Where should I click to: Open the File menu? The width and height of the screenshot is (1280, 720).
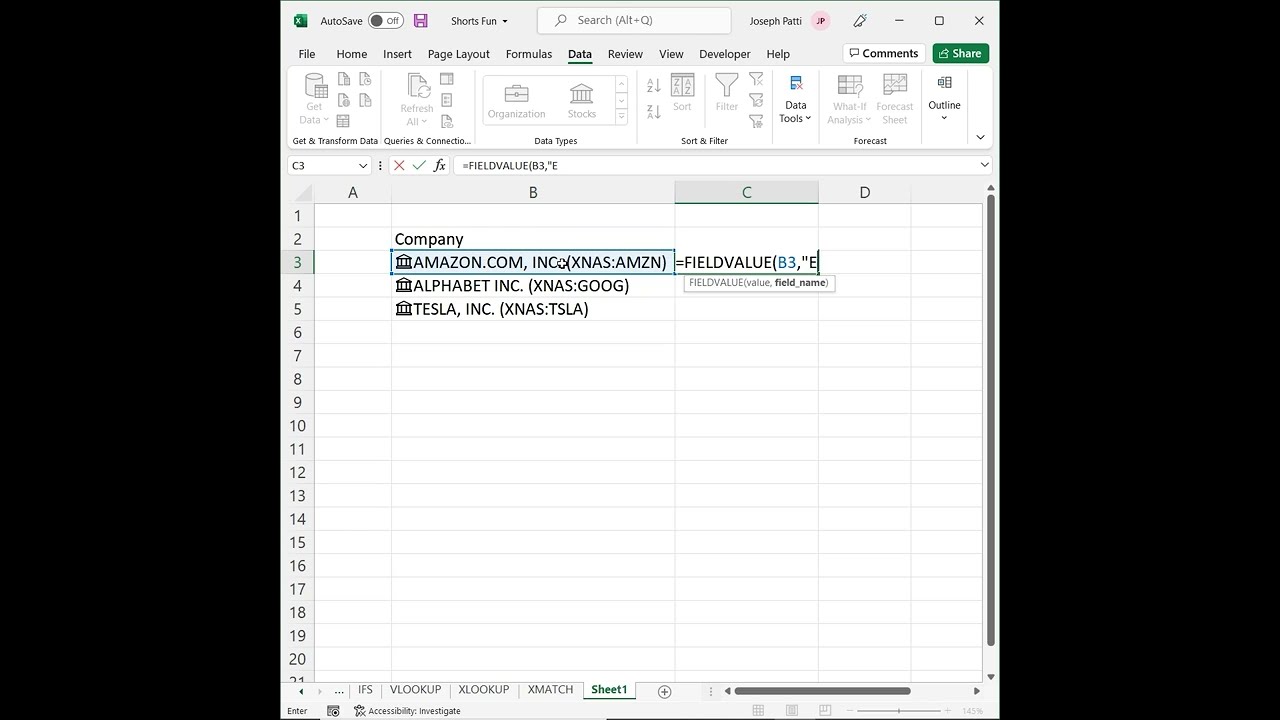click(x=307, y=54)
